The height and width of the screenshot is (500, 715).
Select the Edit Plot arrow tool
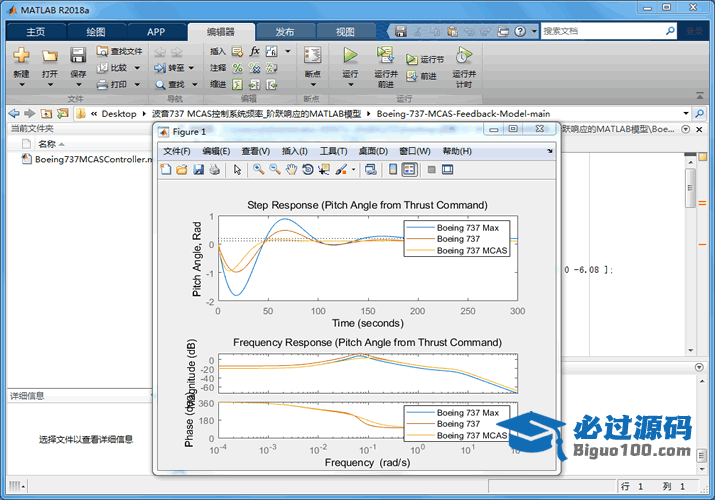(x=237, y=170)
